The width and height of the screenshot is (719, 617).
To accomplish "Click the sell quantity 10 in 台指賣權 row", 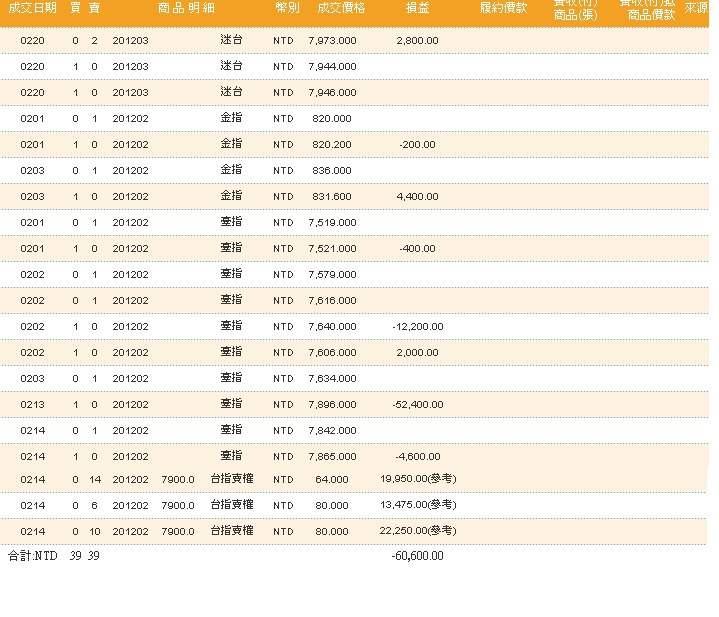I will pos(95,532).
